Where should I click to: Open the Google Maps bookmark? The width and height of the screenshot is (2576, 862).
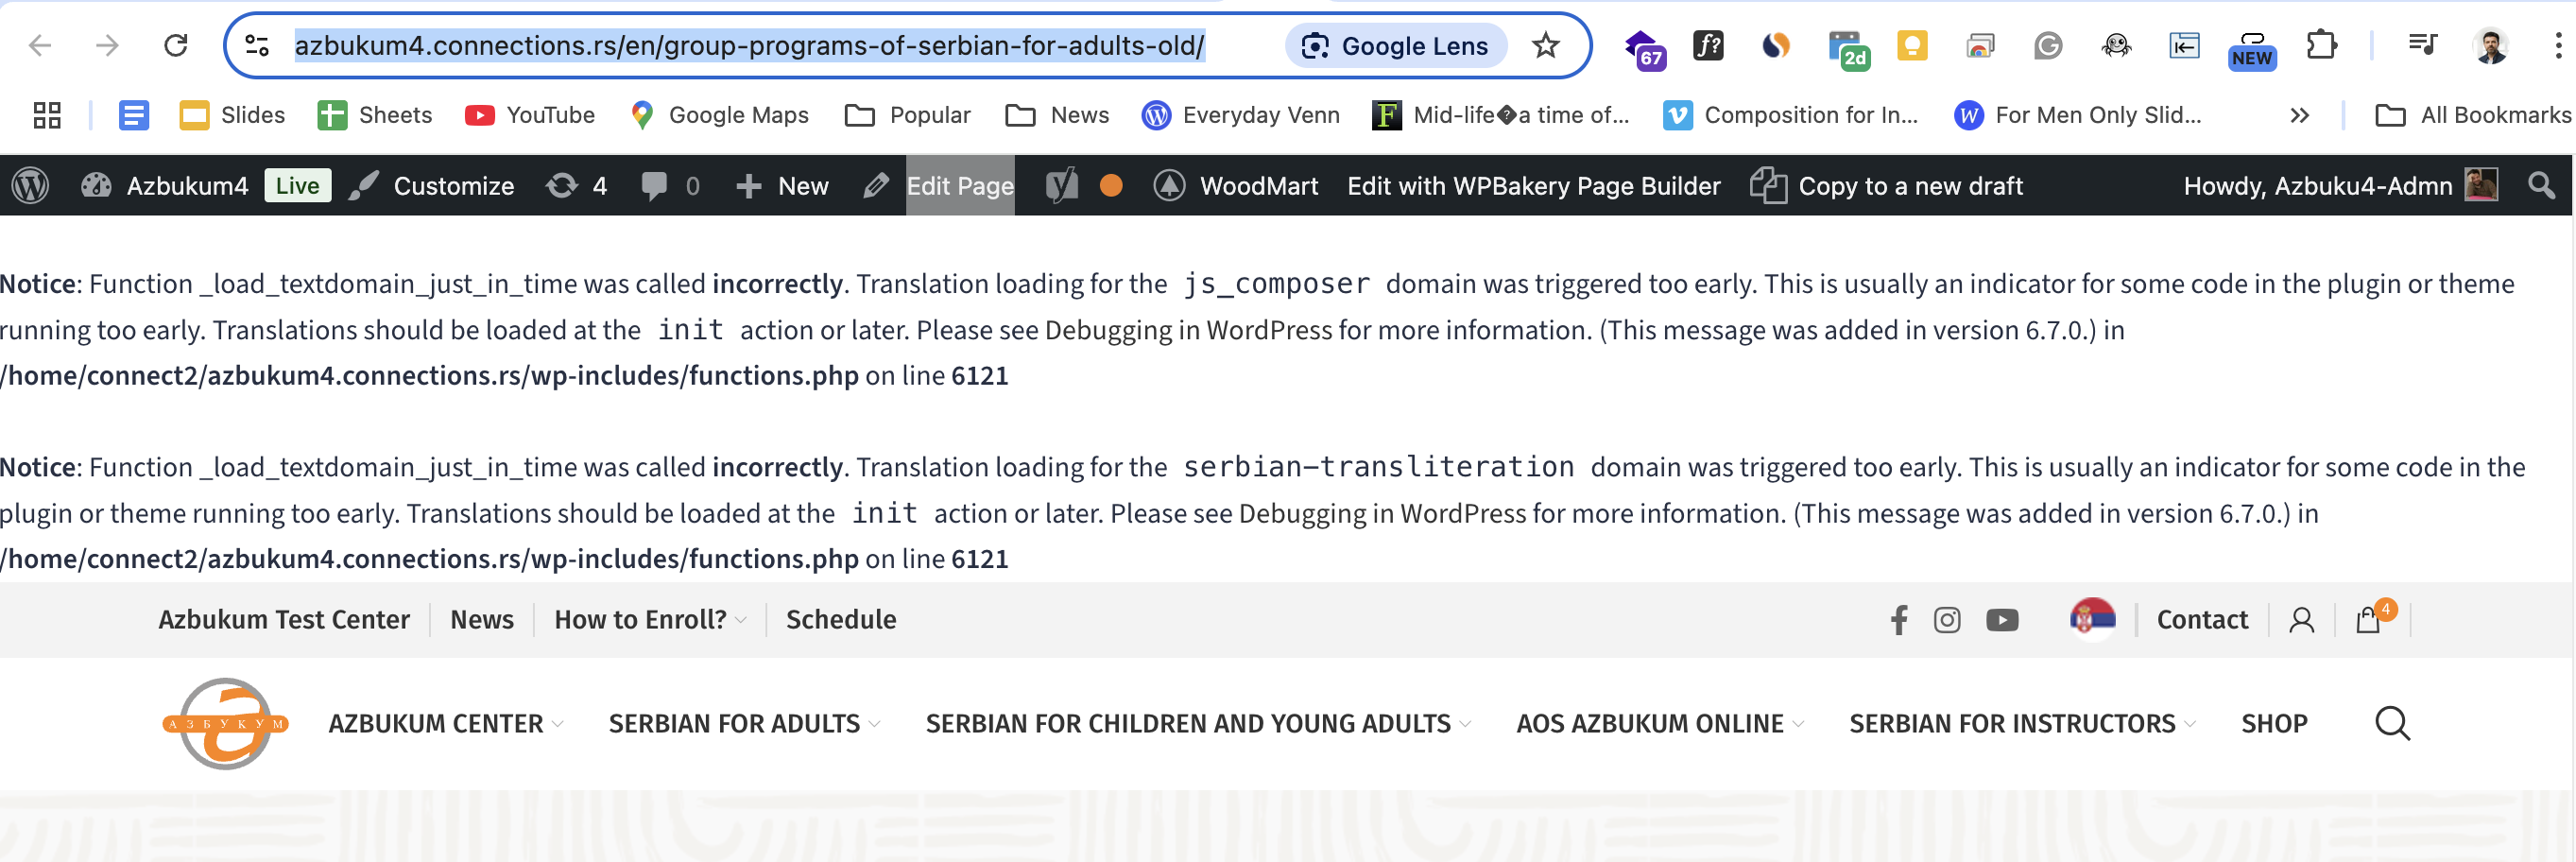coord(719,115)
